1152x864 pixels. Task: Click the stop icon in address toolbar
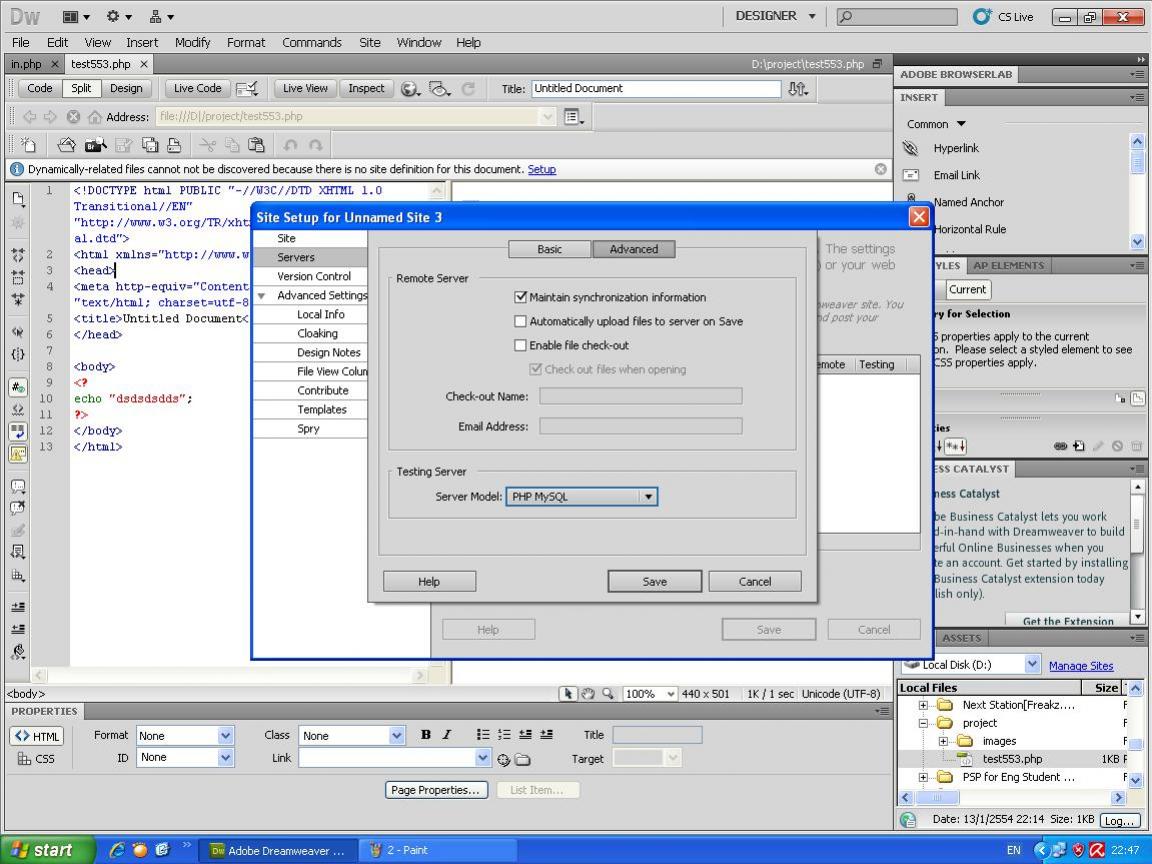pos(73,117)
